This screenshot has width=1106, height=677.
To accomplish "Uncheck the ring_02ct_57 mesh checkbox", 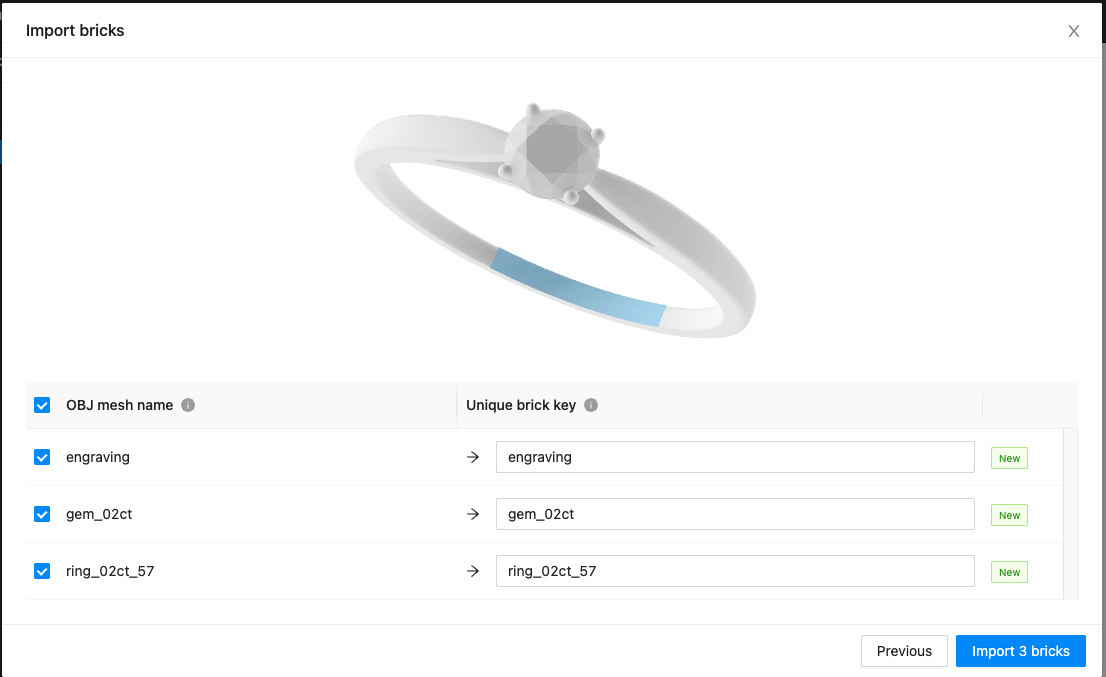I will tap(42, 571).
